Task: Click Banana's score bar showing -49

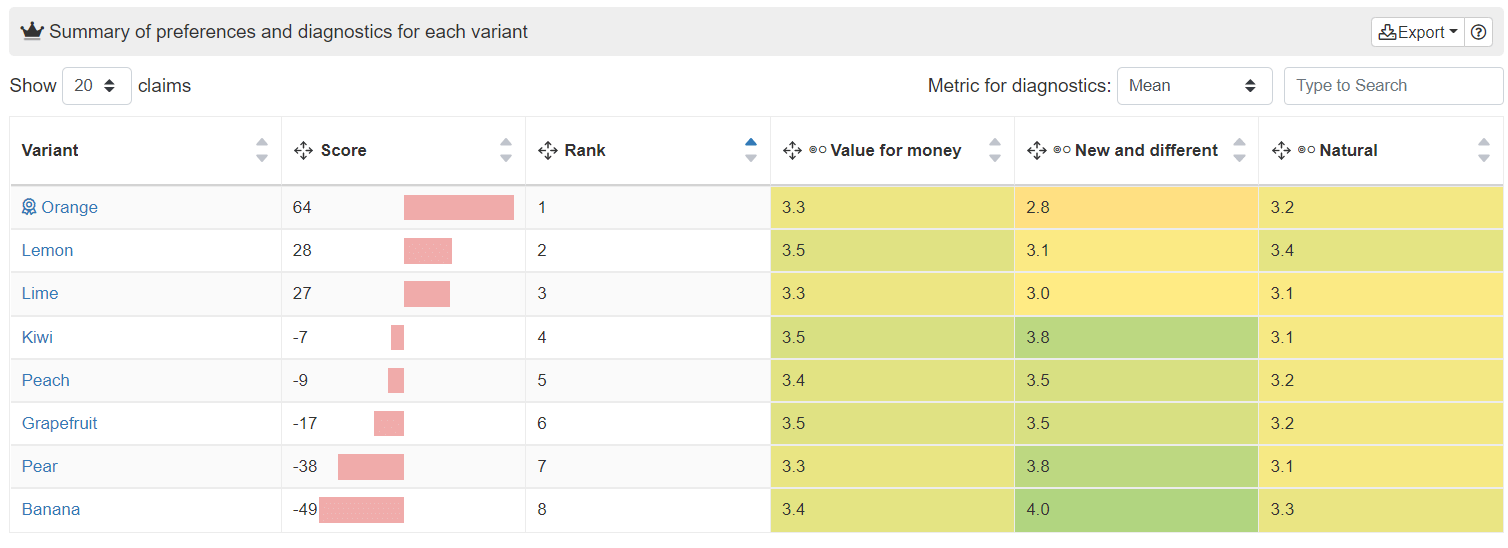Action: pyautogui.click(x=361, y=509)
